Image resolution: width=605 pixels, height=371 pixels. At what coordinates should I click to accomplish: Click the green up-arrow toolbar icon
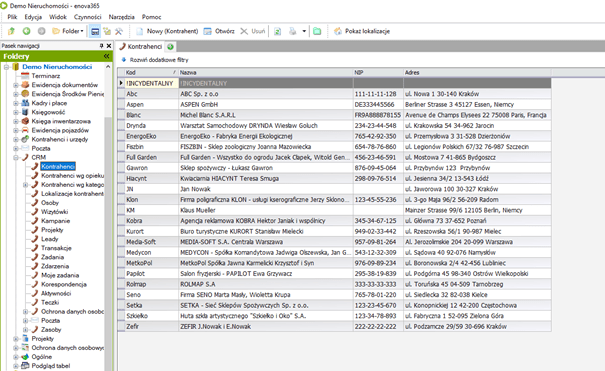coord(11,31)
